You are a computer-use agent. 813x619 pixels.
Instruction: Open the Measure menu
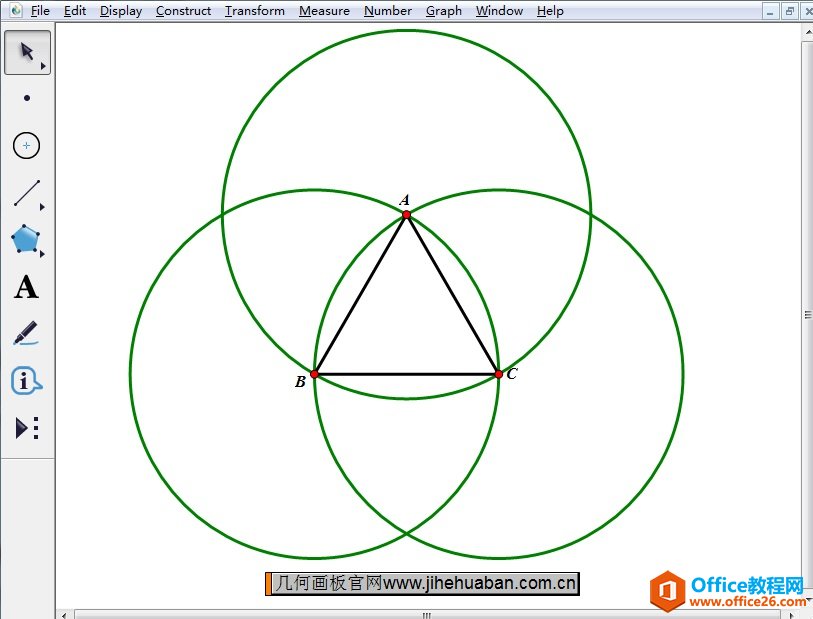tap(324, 11)
